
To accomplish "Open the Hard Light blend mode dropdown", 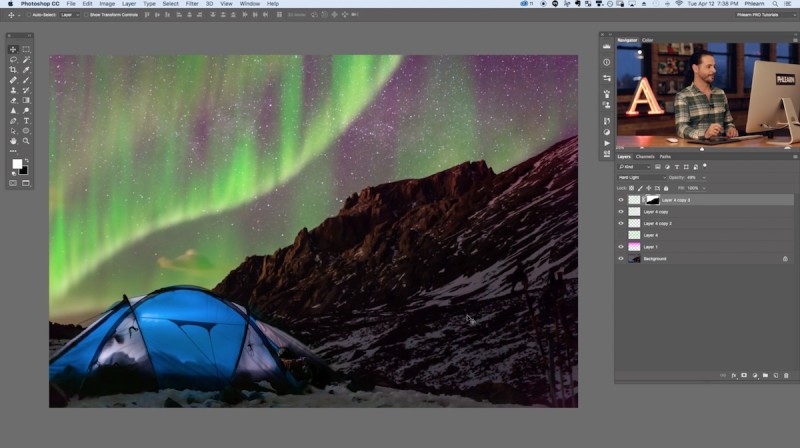I will click(x=642, y=177).
